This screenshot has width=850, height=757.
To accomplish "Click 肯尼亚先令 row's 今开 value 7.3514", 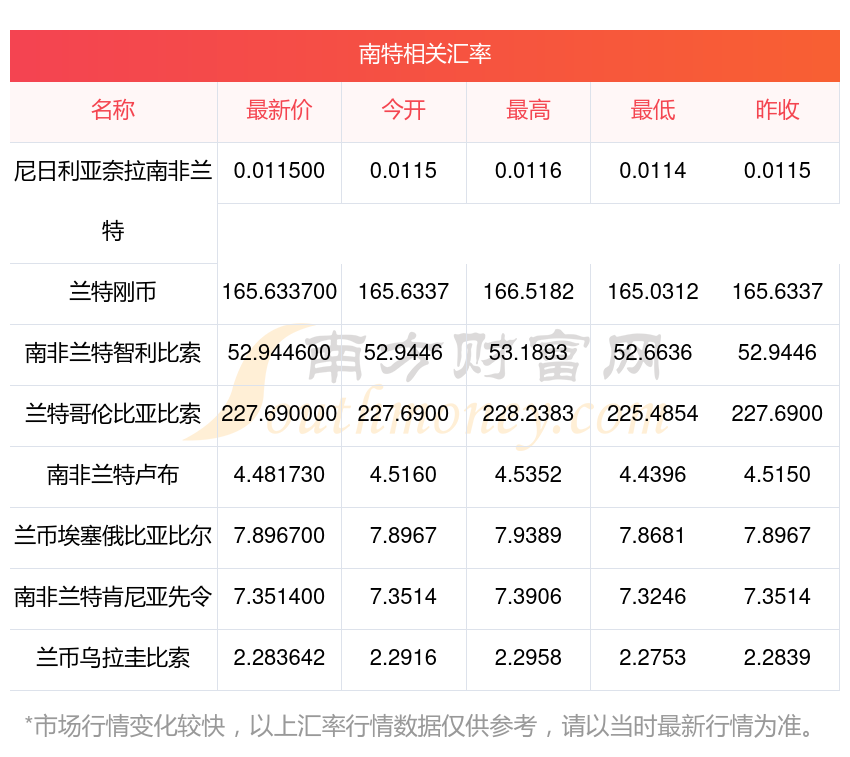I will click(403, 597).
